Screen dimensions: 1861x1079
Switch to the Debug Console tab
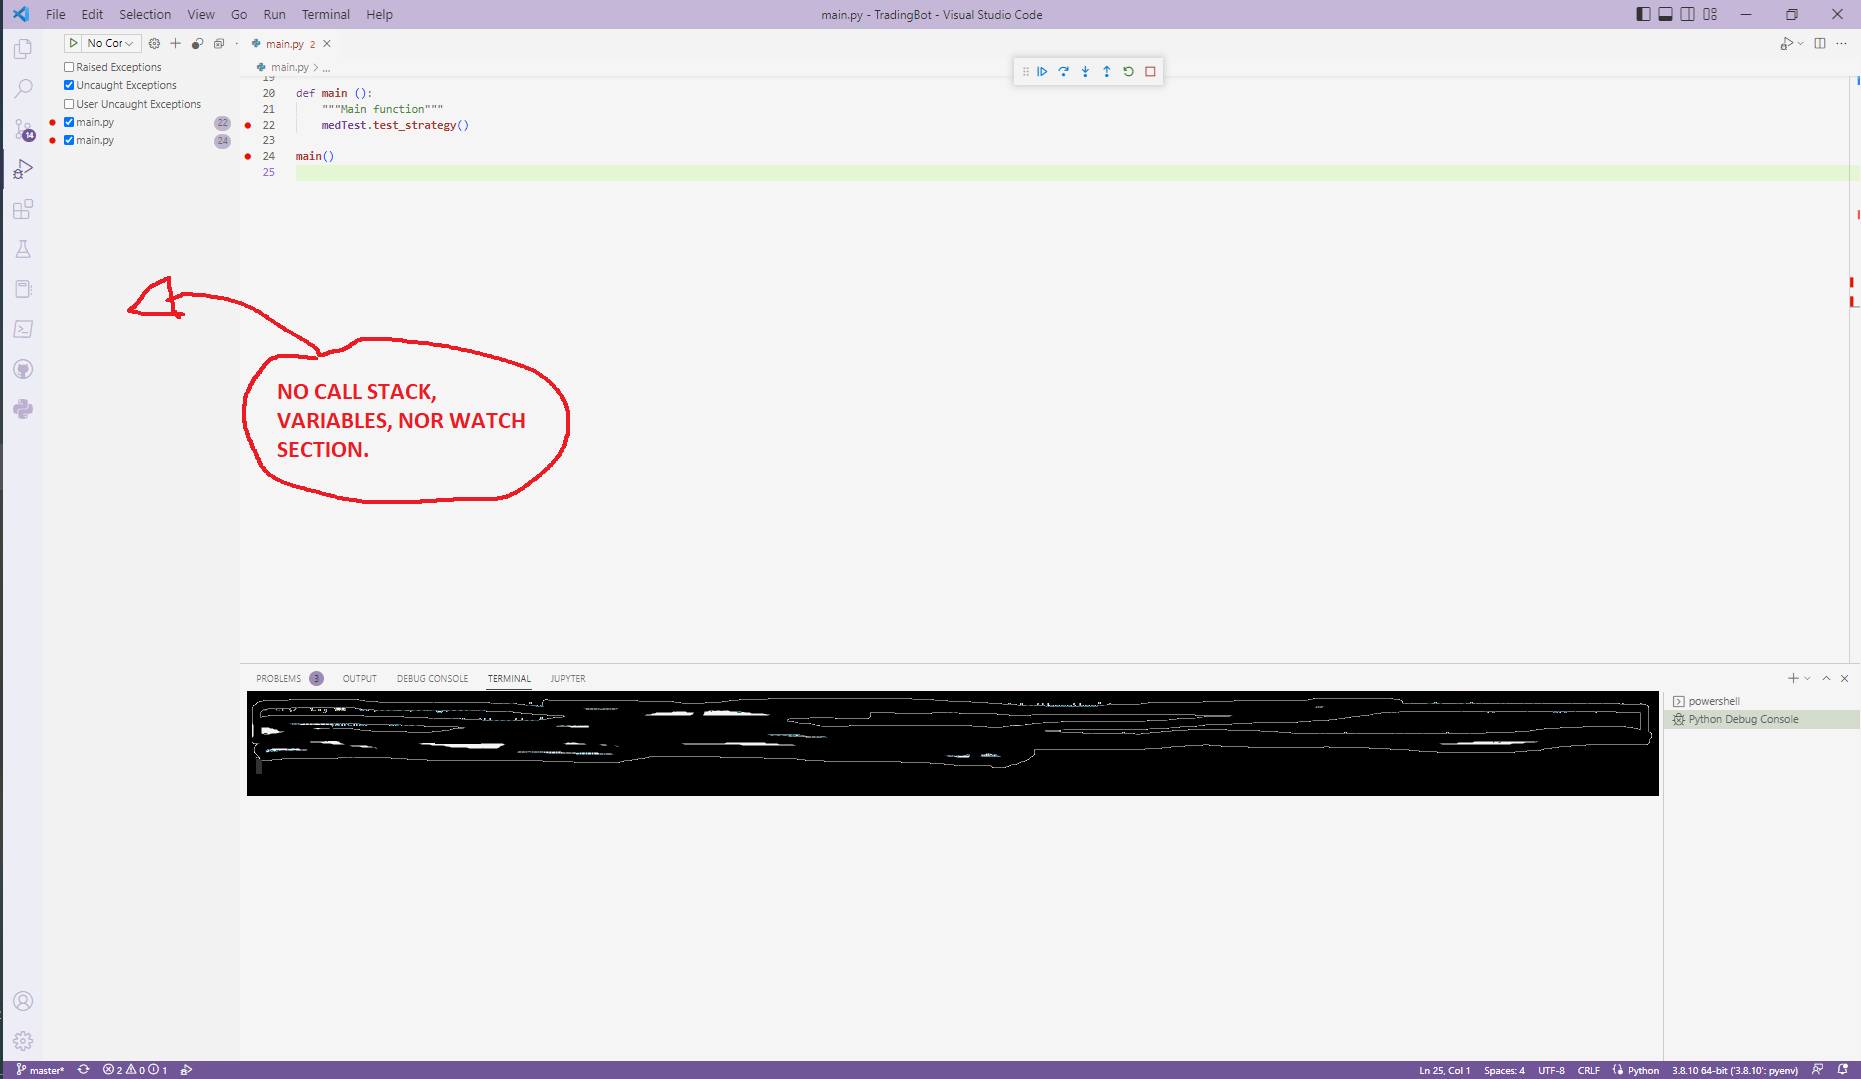[x=432, y=678]
